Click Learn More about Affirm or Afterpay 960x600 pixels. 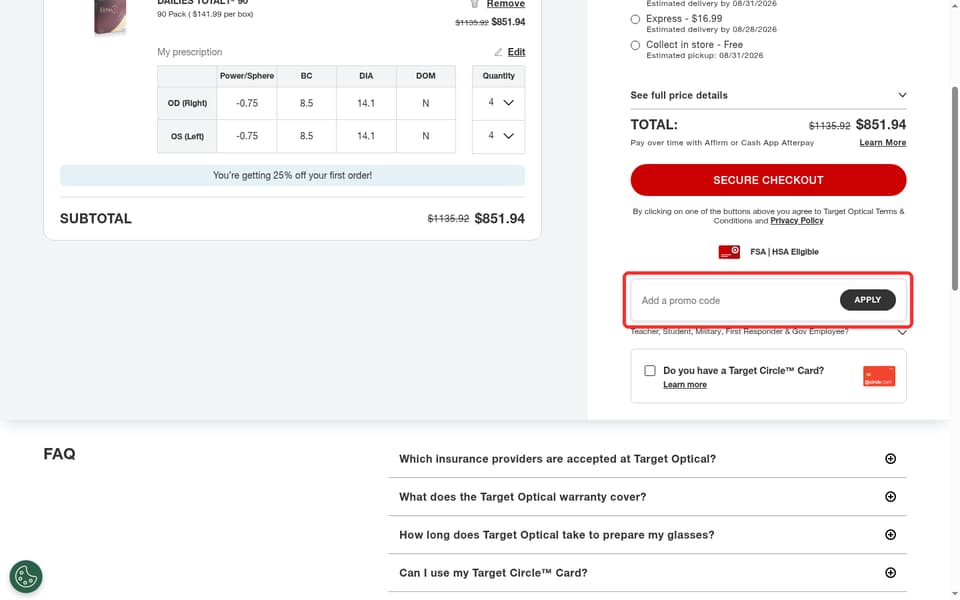[x=882, y=143]
